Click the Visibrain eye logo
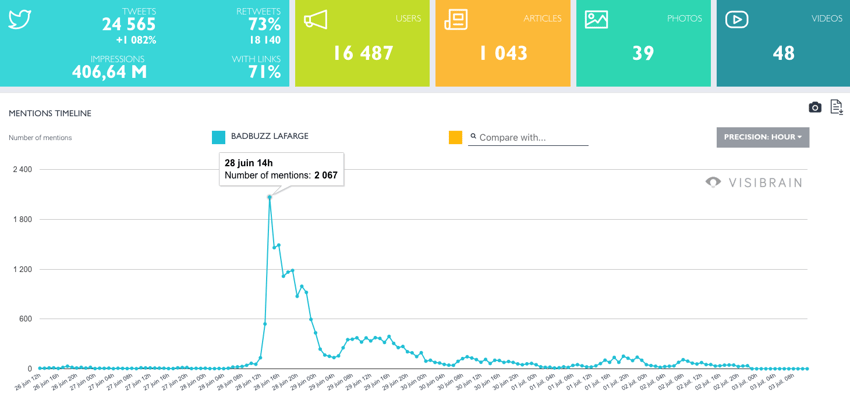The height and width of the screenshot is (397, 850). click(713, 182)
